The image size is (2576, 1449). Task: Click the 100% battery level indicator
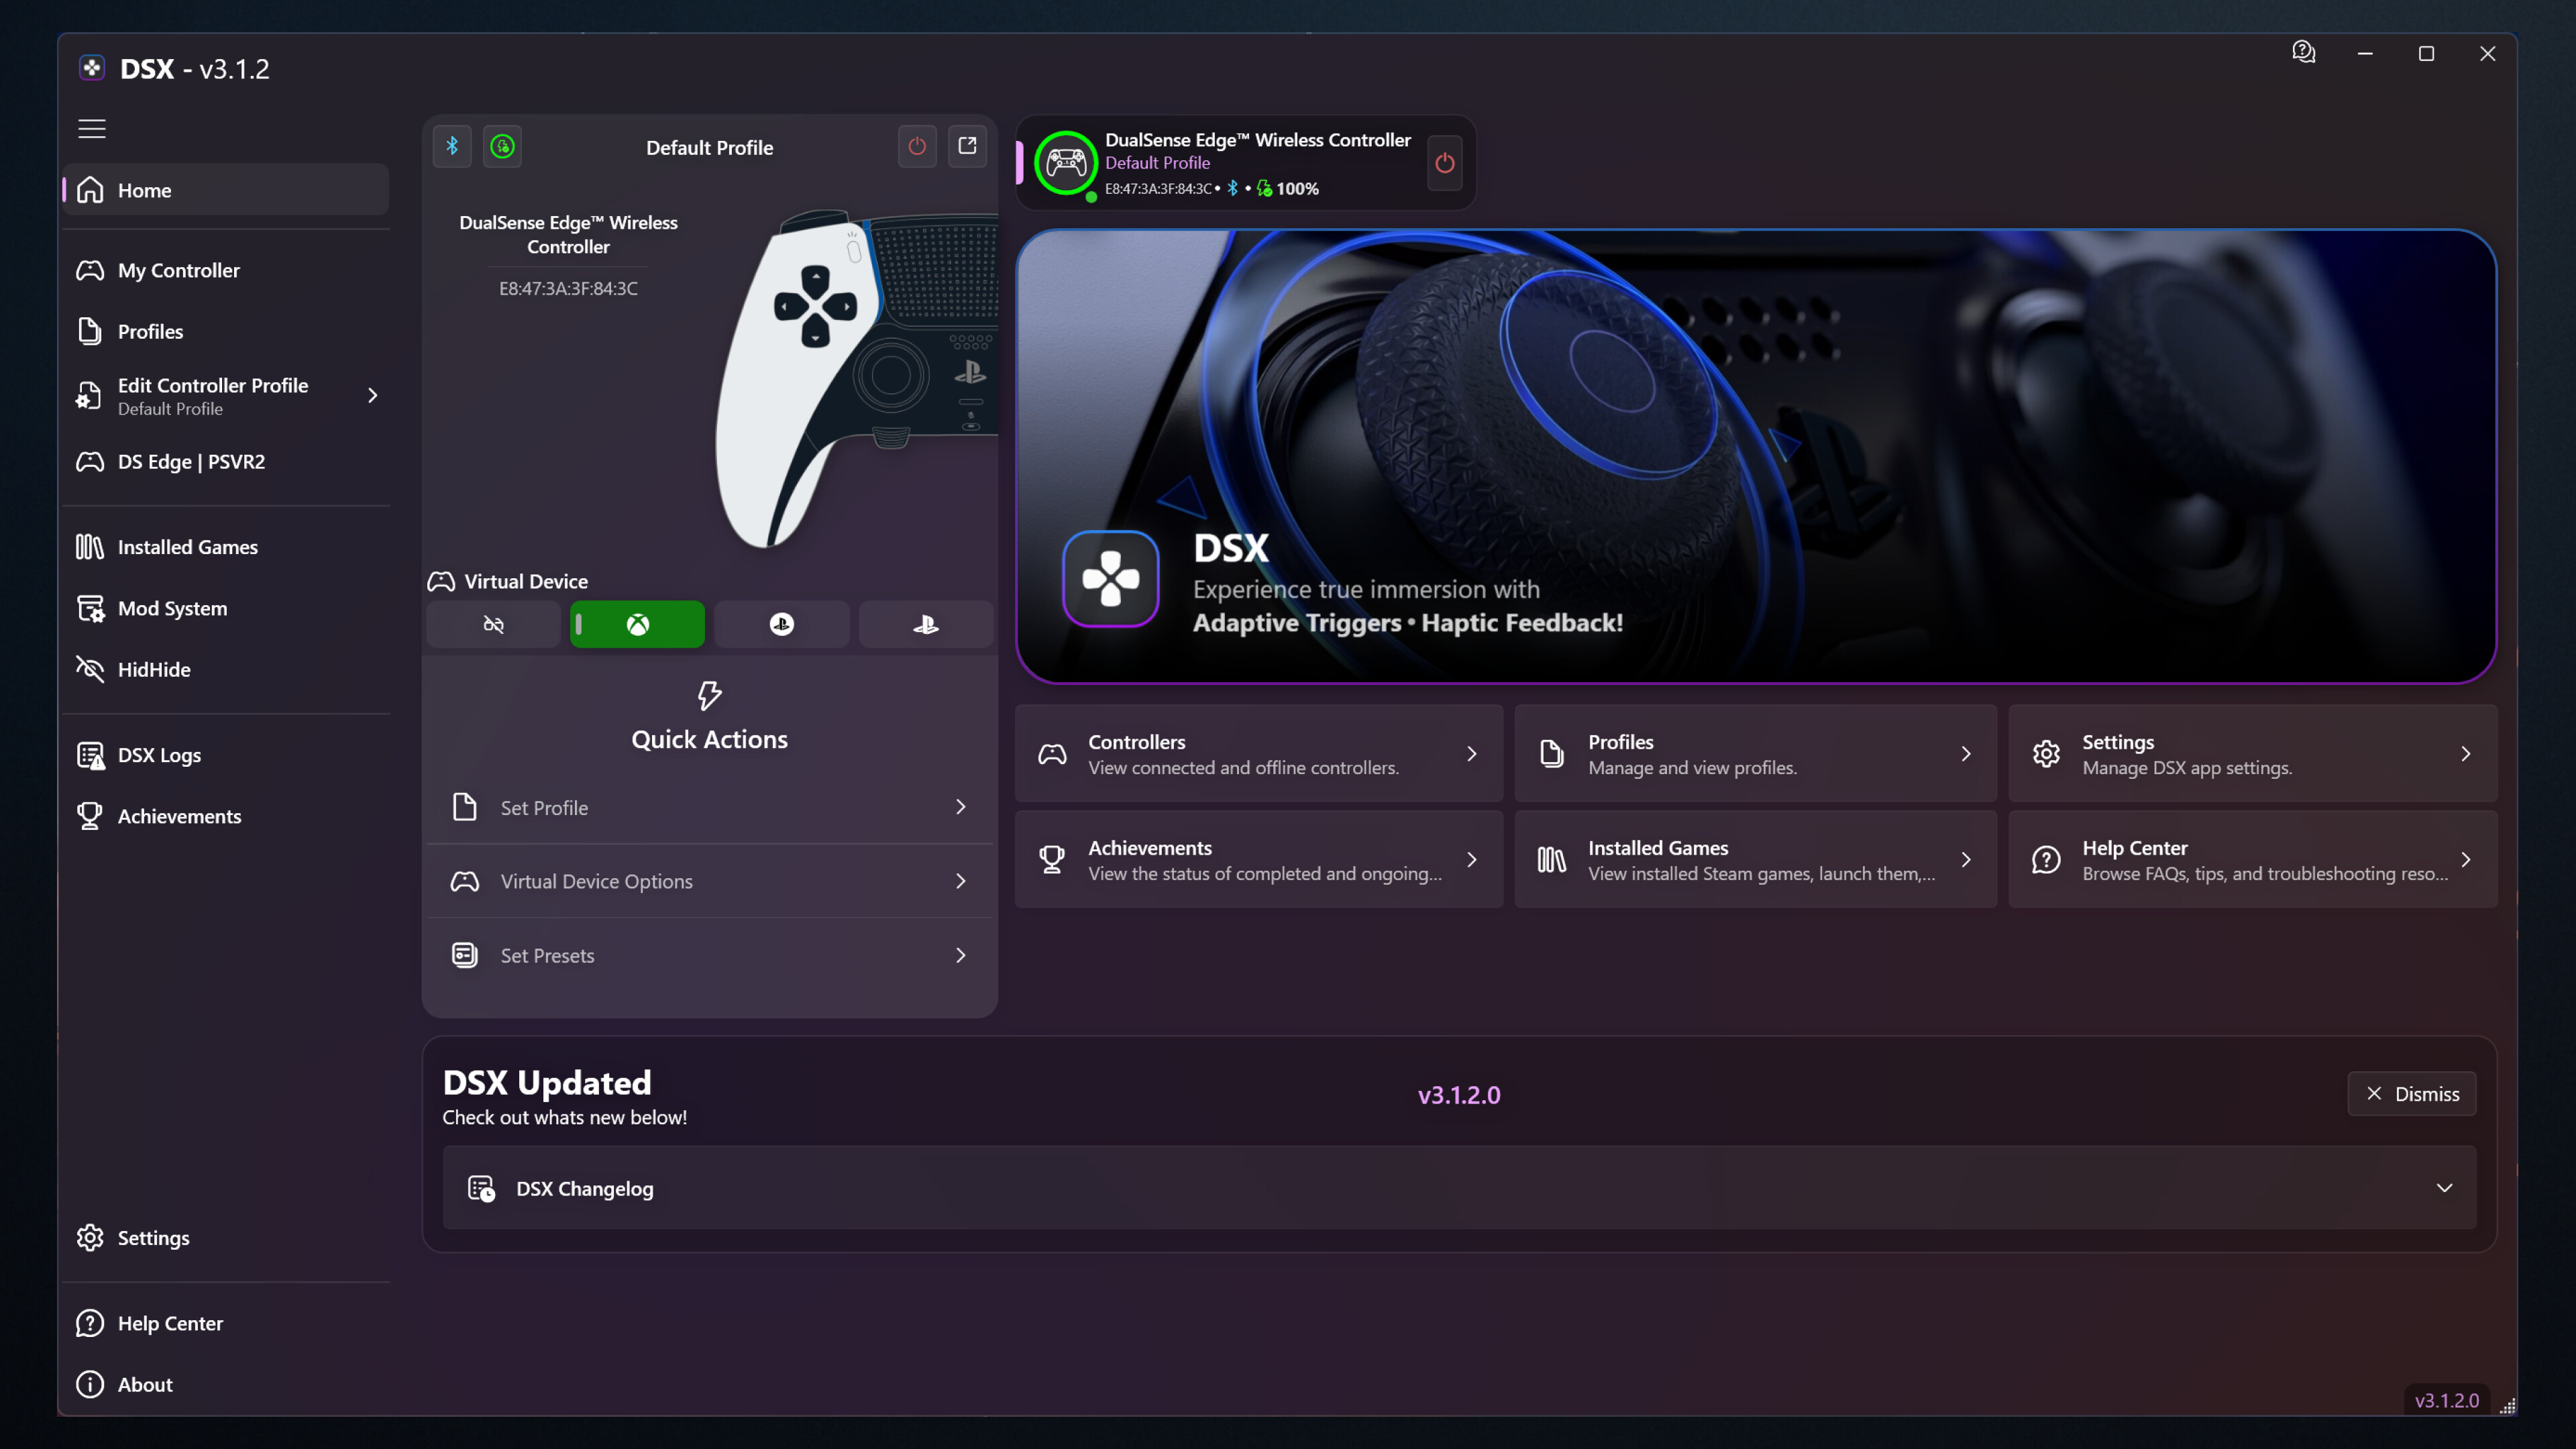point(1295,188)
